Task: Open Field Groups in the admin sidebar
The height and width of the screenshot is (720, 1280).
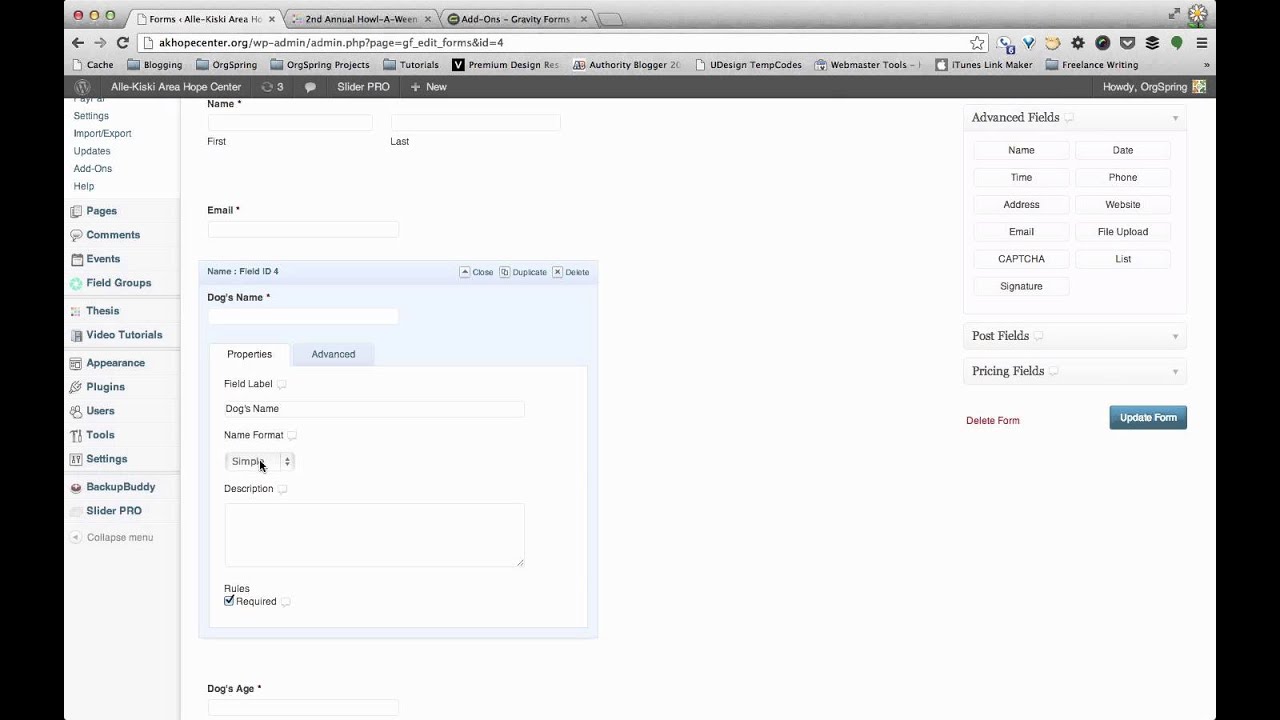Action: (118, 283)
